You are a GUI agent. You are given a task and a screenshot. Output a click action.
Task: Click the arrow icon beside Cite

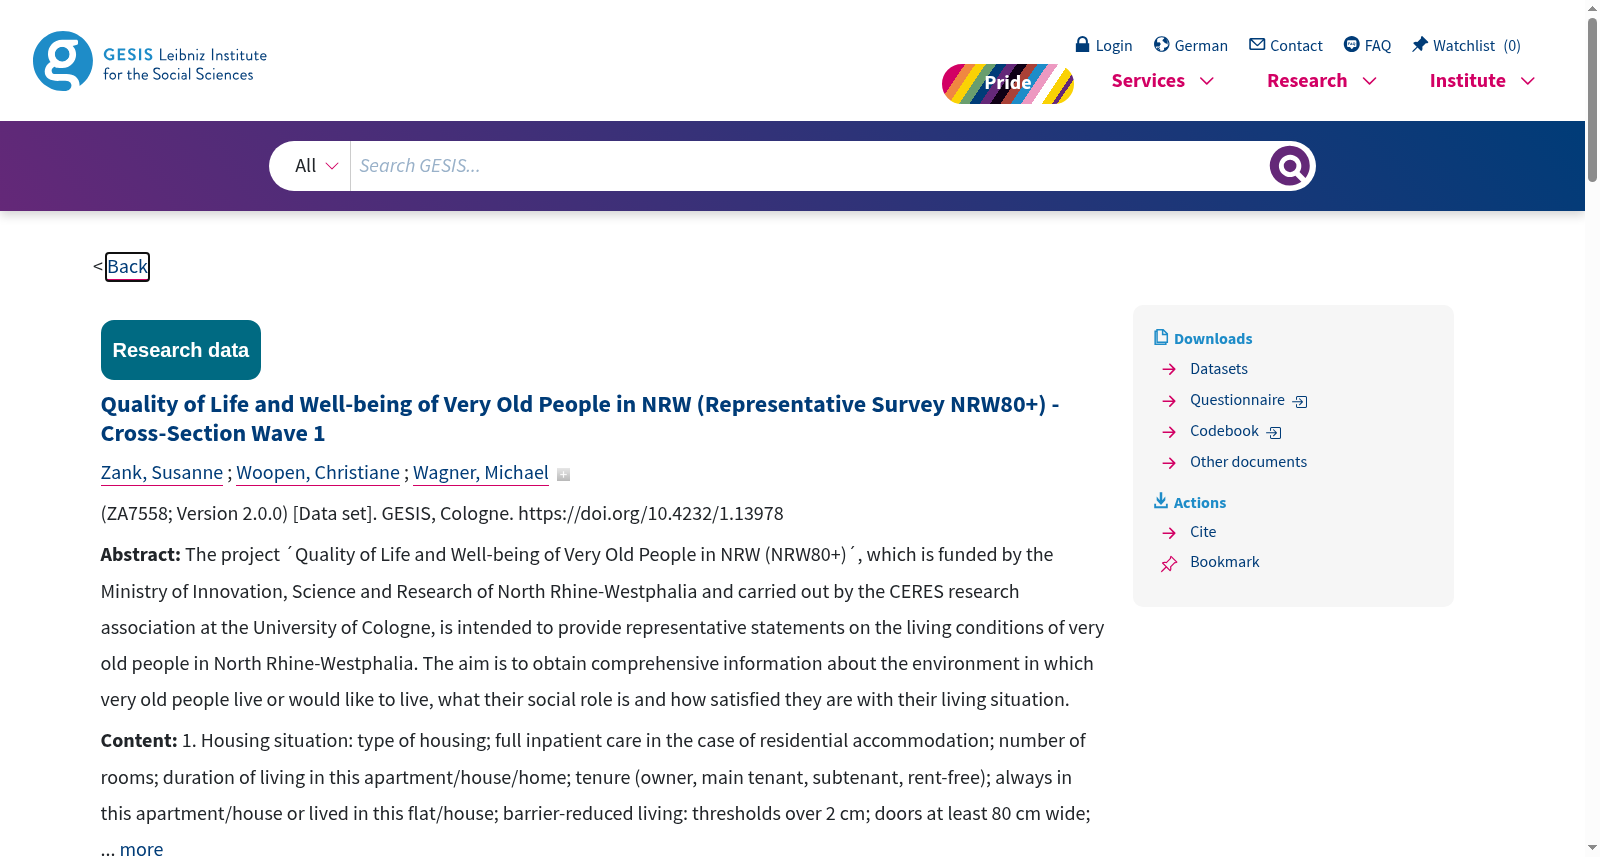pos(1169,533)
